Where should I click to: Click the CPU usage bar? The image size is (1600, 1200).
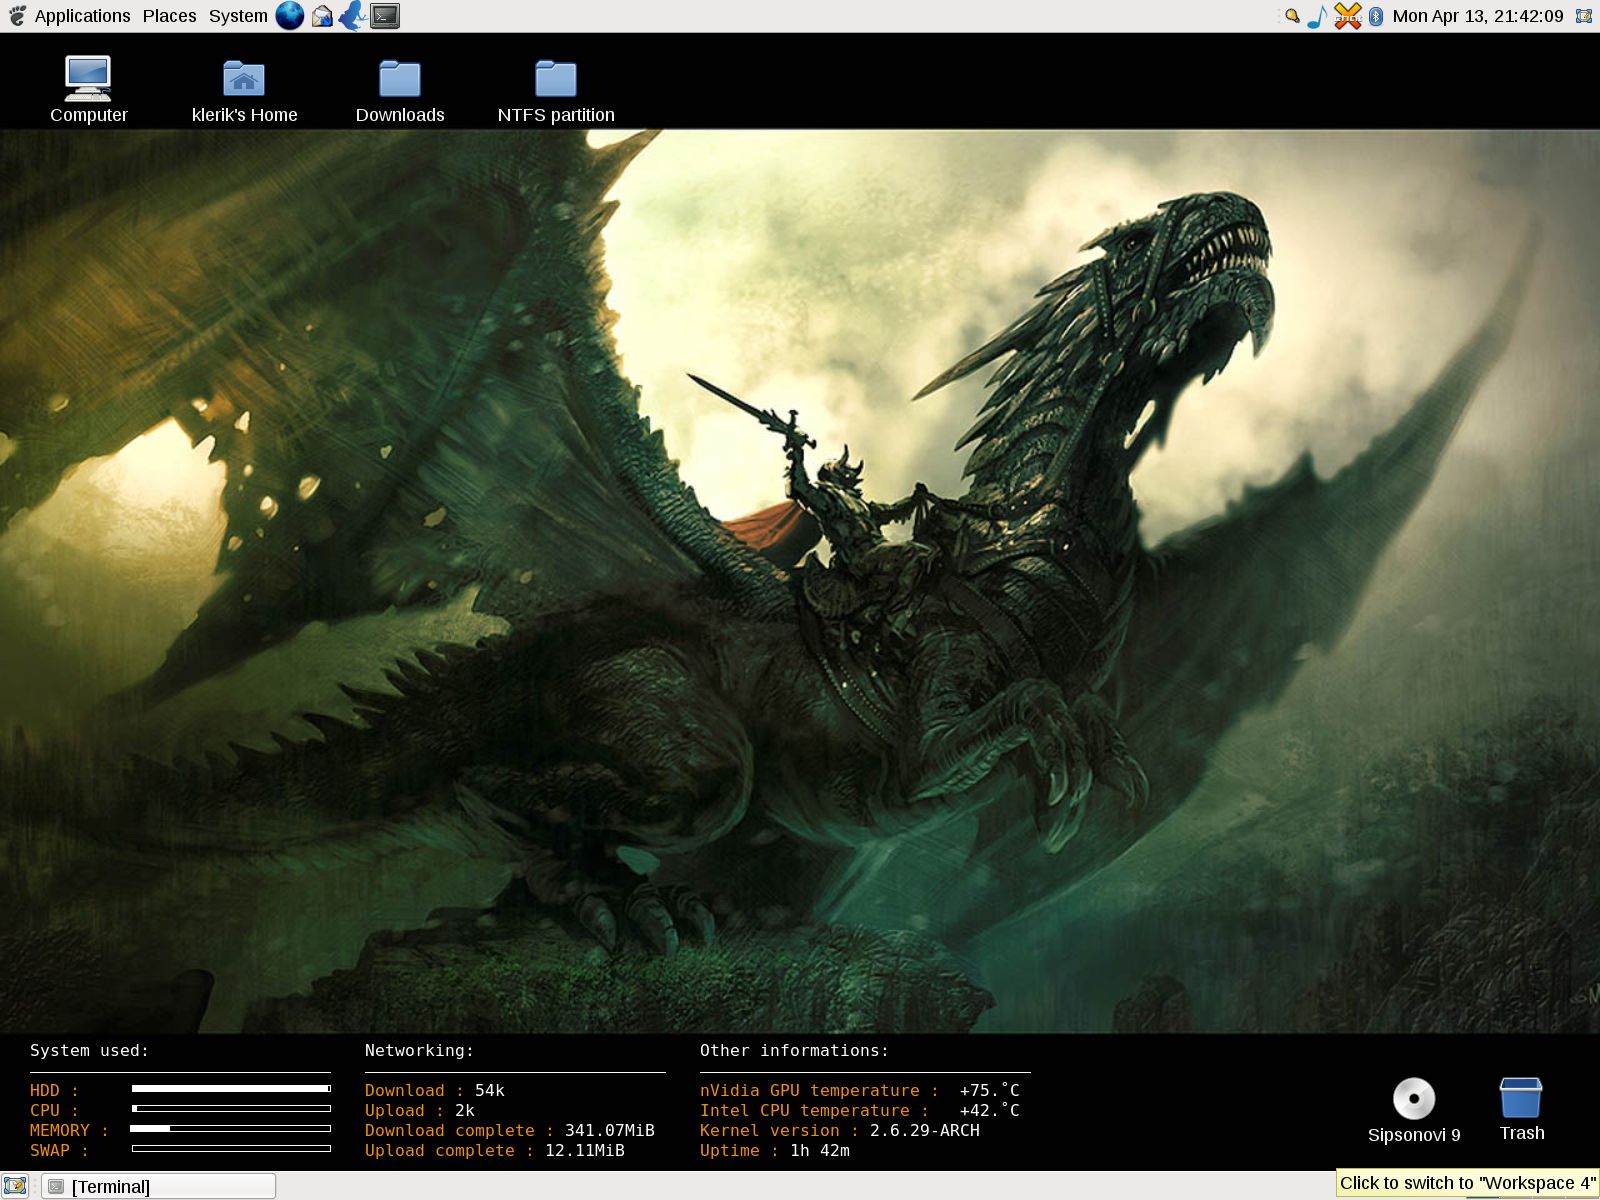[x=231, y=1108]
